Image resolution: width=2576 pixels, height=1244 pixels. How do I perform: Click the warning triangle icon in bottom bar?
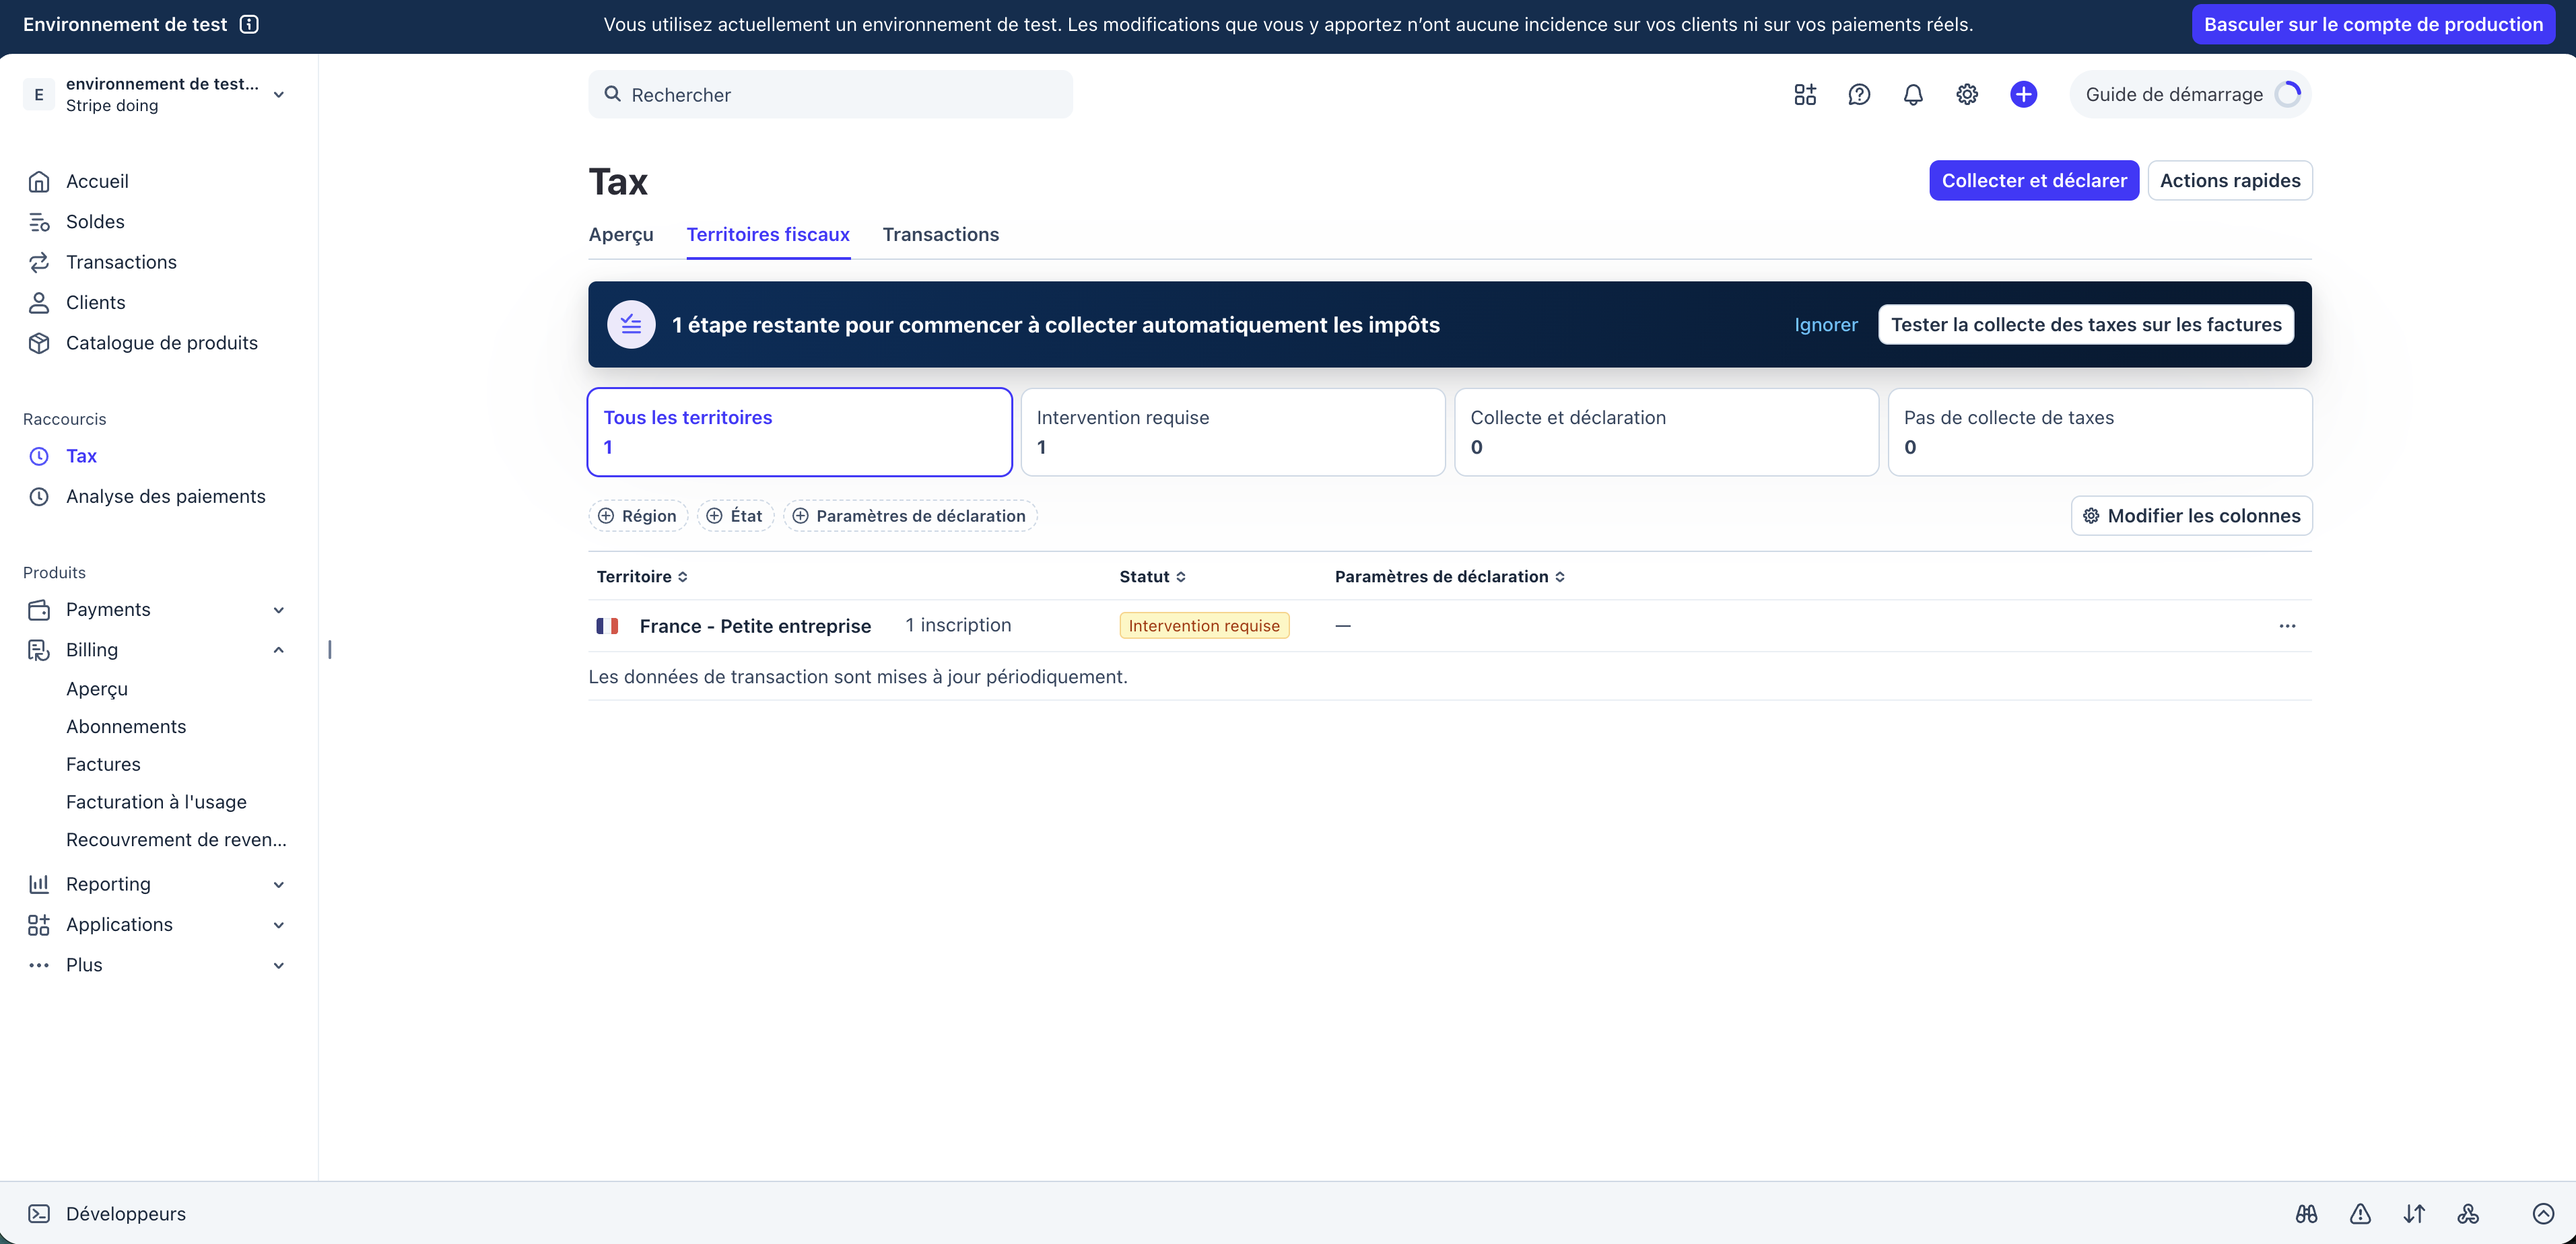click(x=2361, y=1213)
